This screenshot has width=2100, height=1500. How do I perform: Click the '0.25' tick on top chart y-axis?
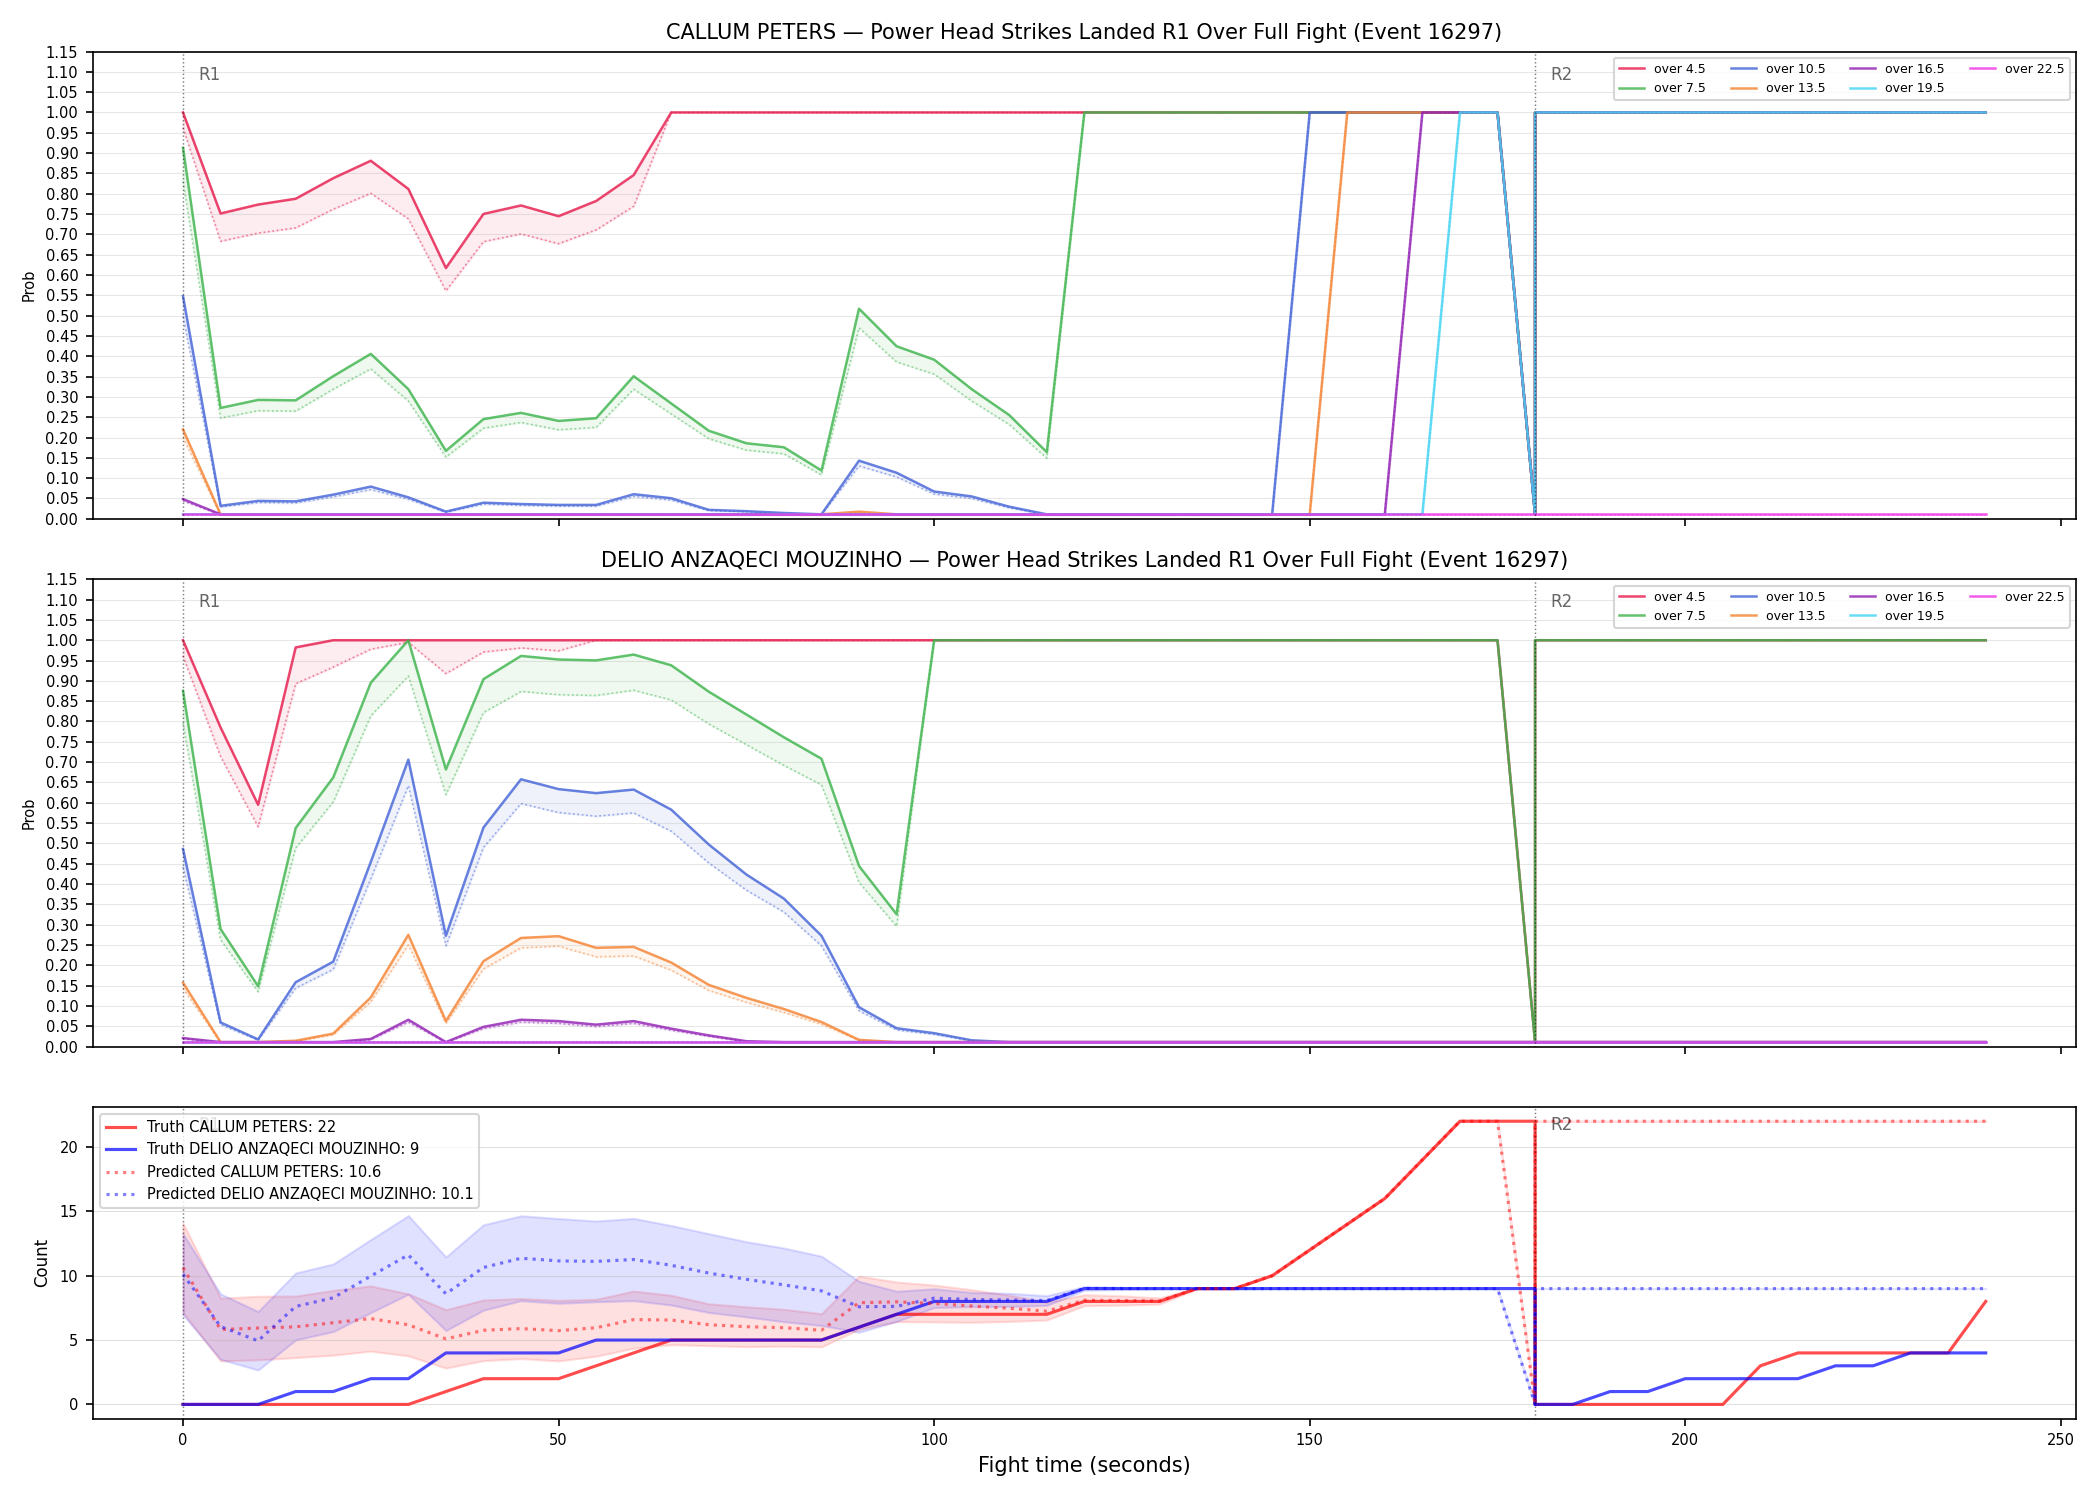coord(62,418)
